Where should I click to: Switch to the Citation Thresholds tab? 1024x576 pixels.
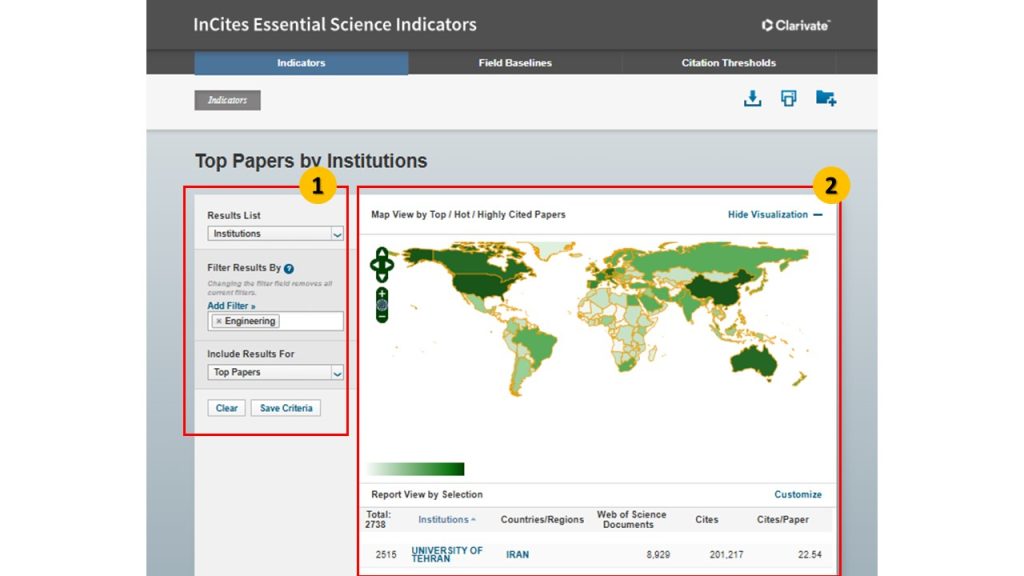tap(729, 63)
